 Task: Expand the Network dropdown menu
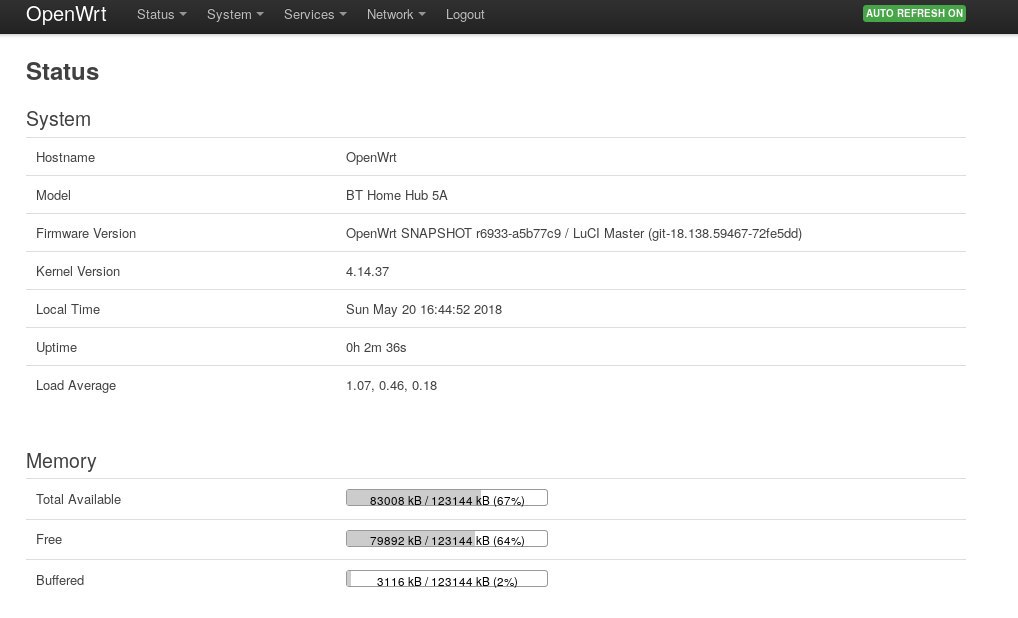click(x=396, y=14)
